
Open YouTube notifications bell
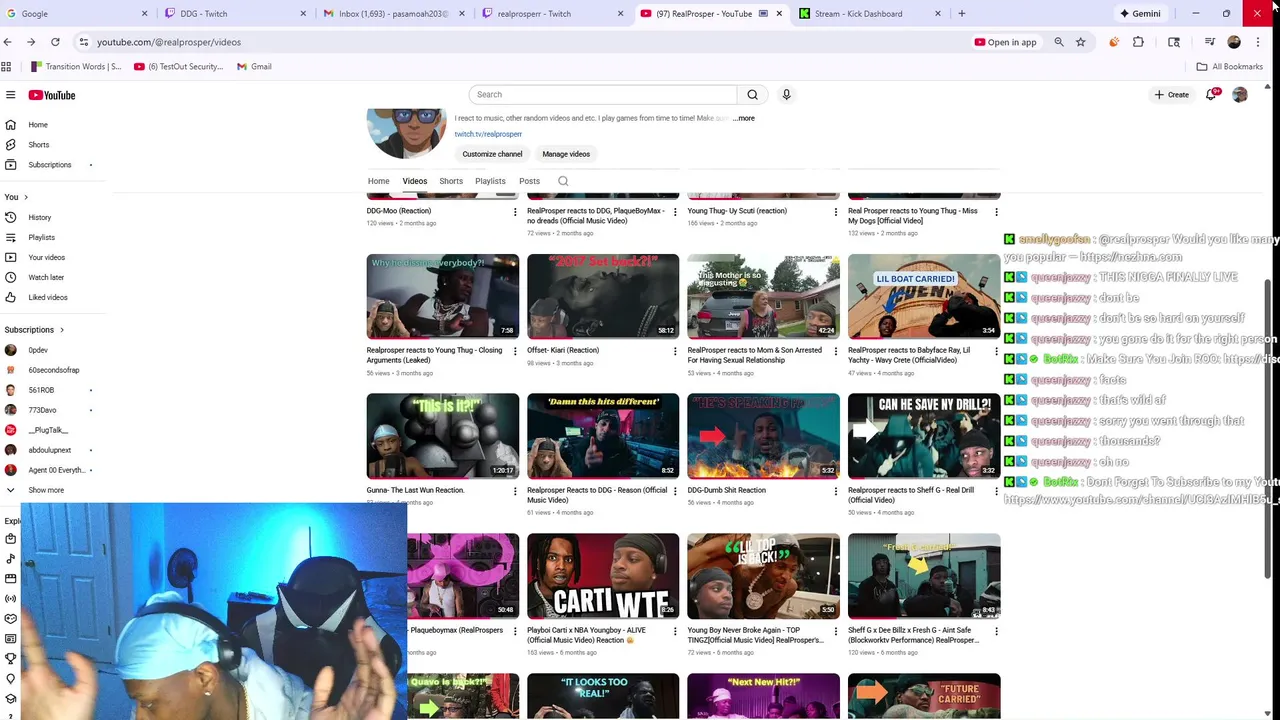click(x=1211, y=94)
